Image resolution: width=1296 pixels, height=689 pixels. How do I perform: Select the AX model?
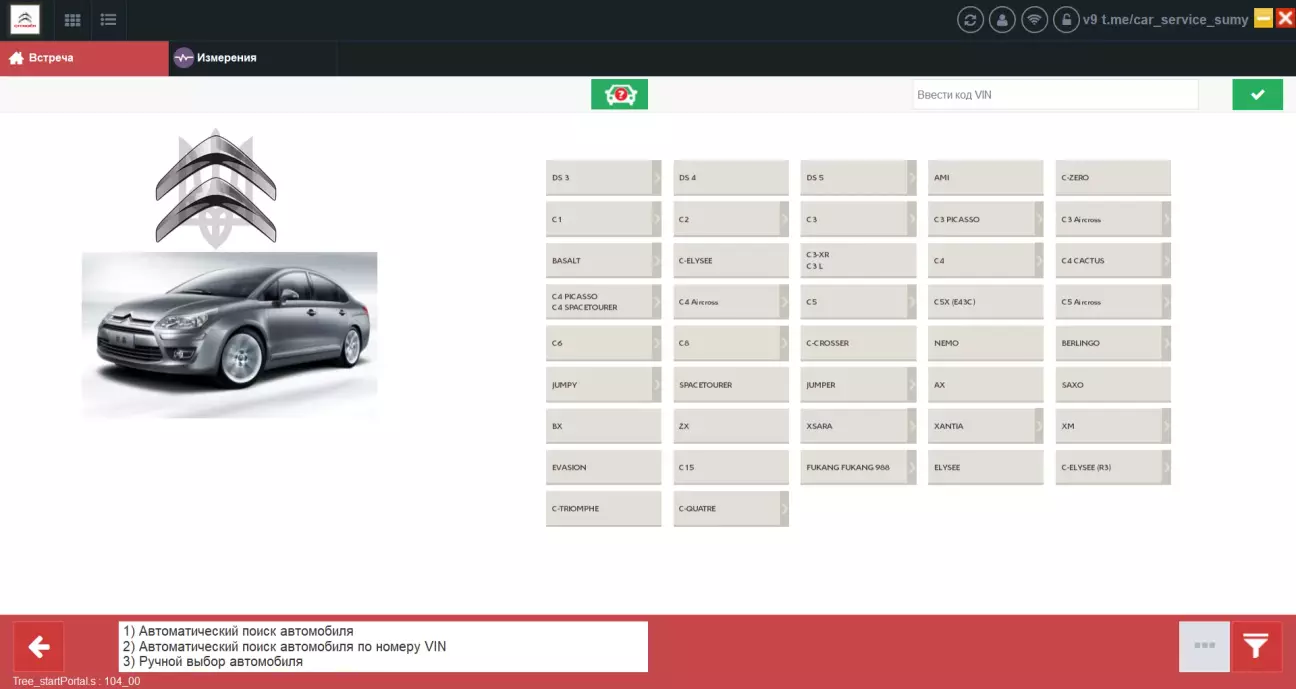tap(985, 385)
